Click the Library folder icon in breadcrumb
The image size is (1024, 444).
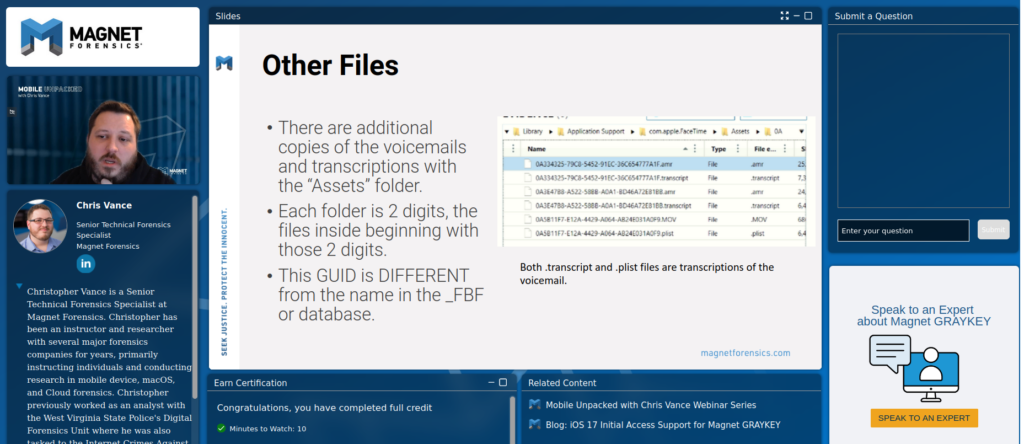(517, 131)
